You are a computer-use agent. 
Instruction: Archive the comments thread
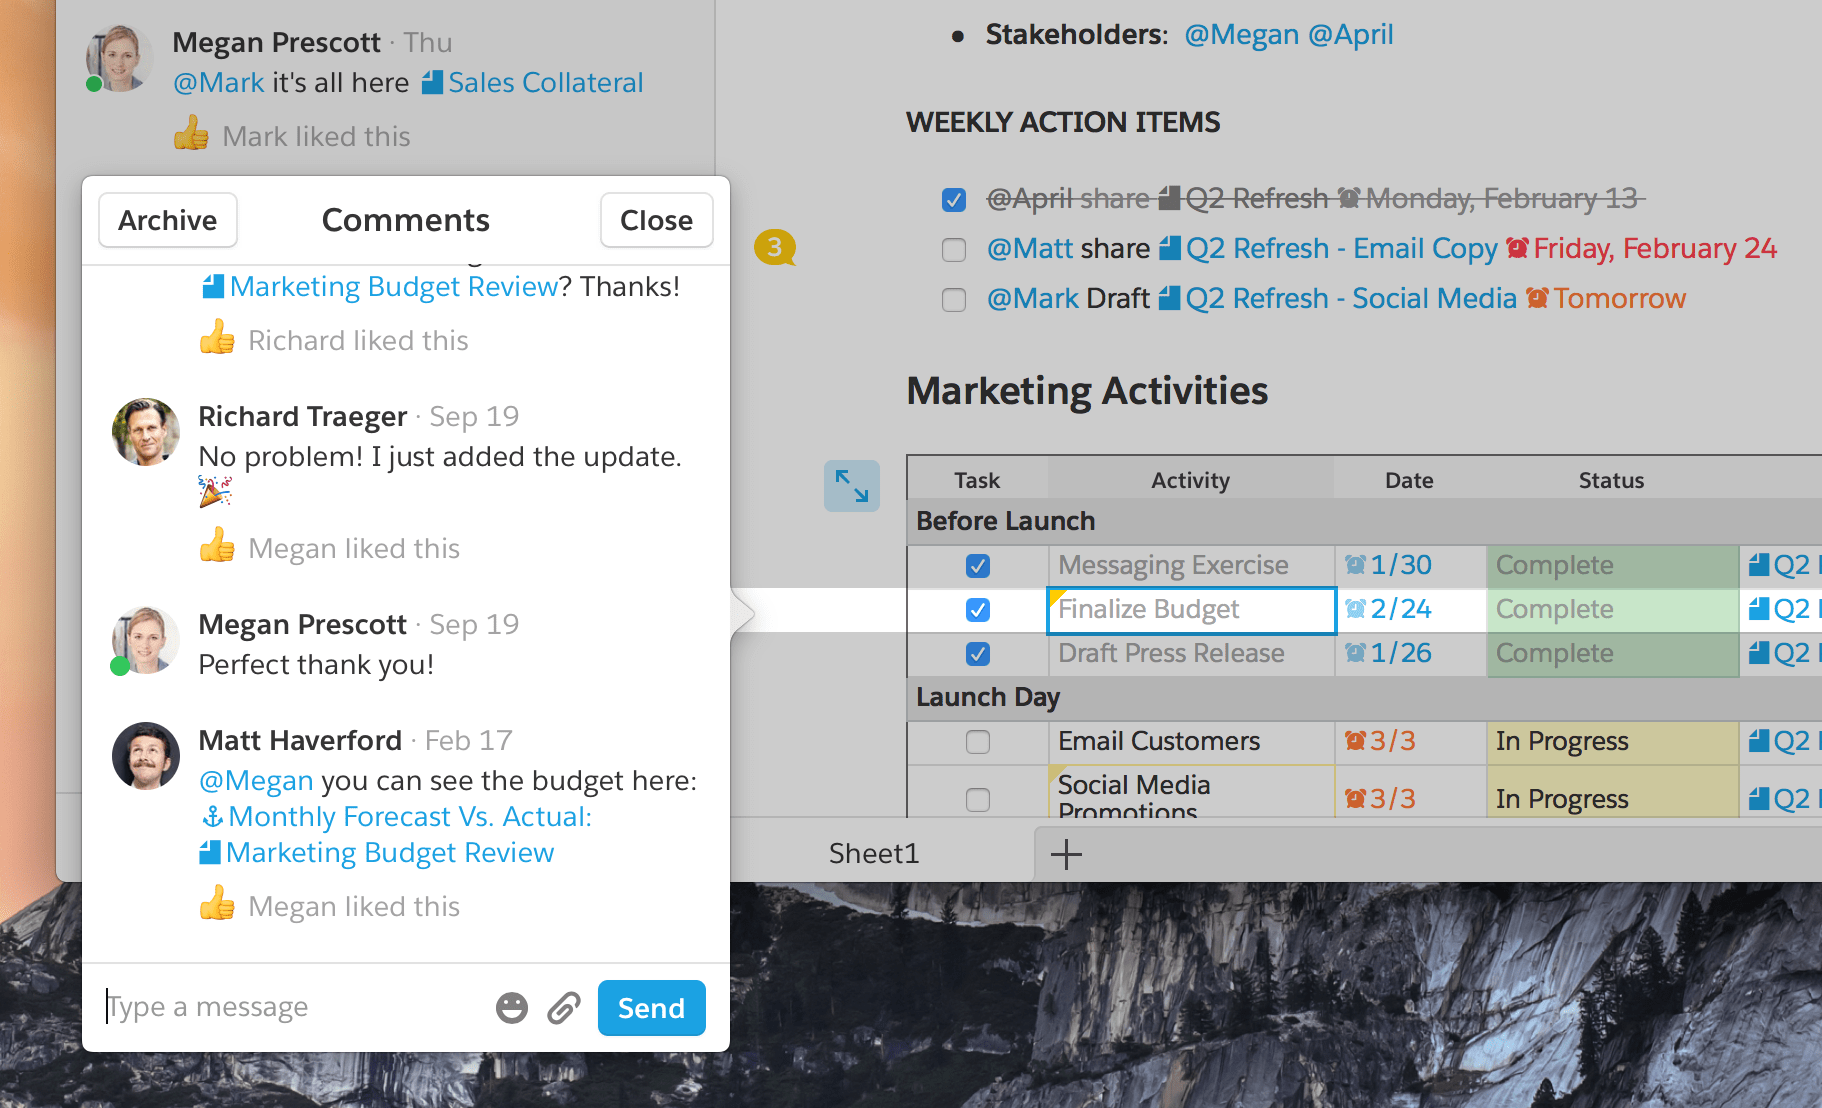click(x=168, y=220)
